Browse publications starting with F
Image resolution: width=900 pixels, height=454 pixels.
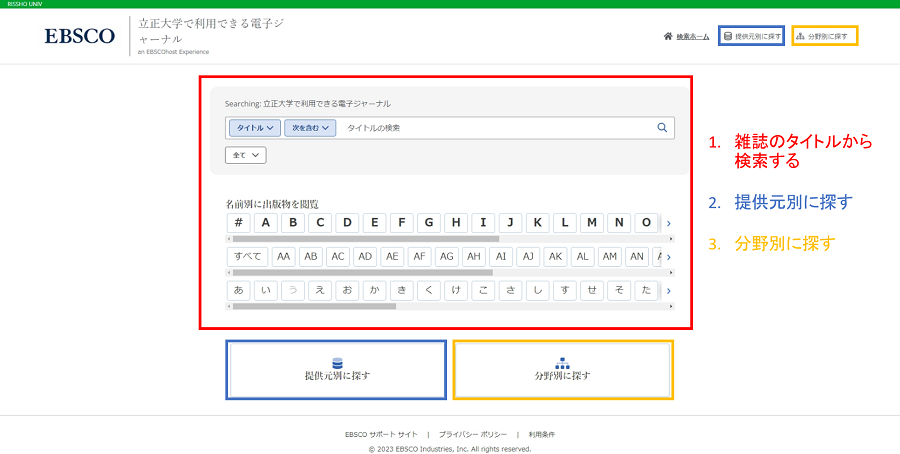point(402,223)
